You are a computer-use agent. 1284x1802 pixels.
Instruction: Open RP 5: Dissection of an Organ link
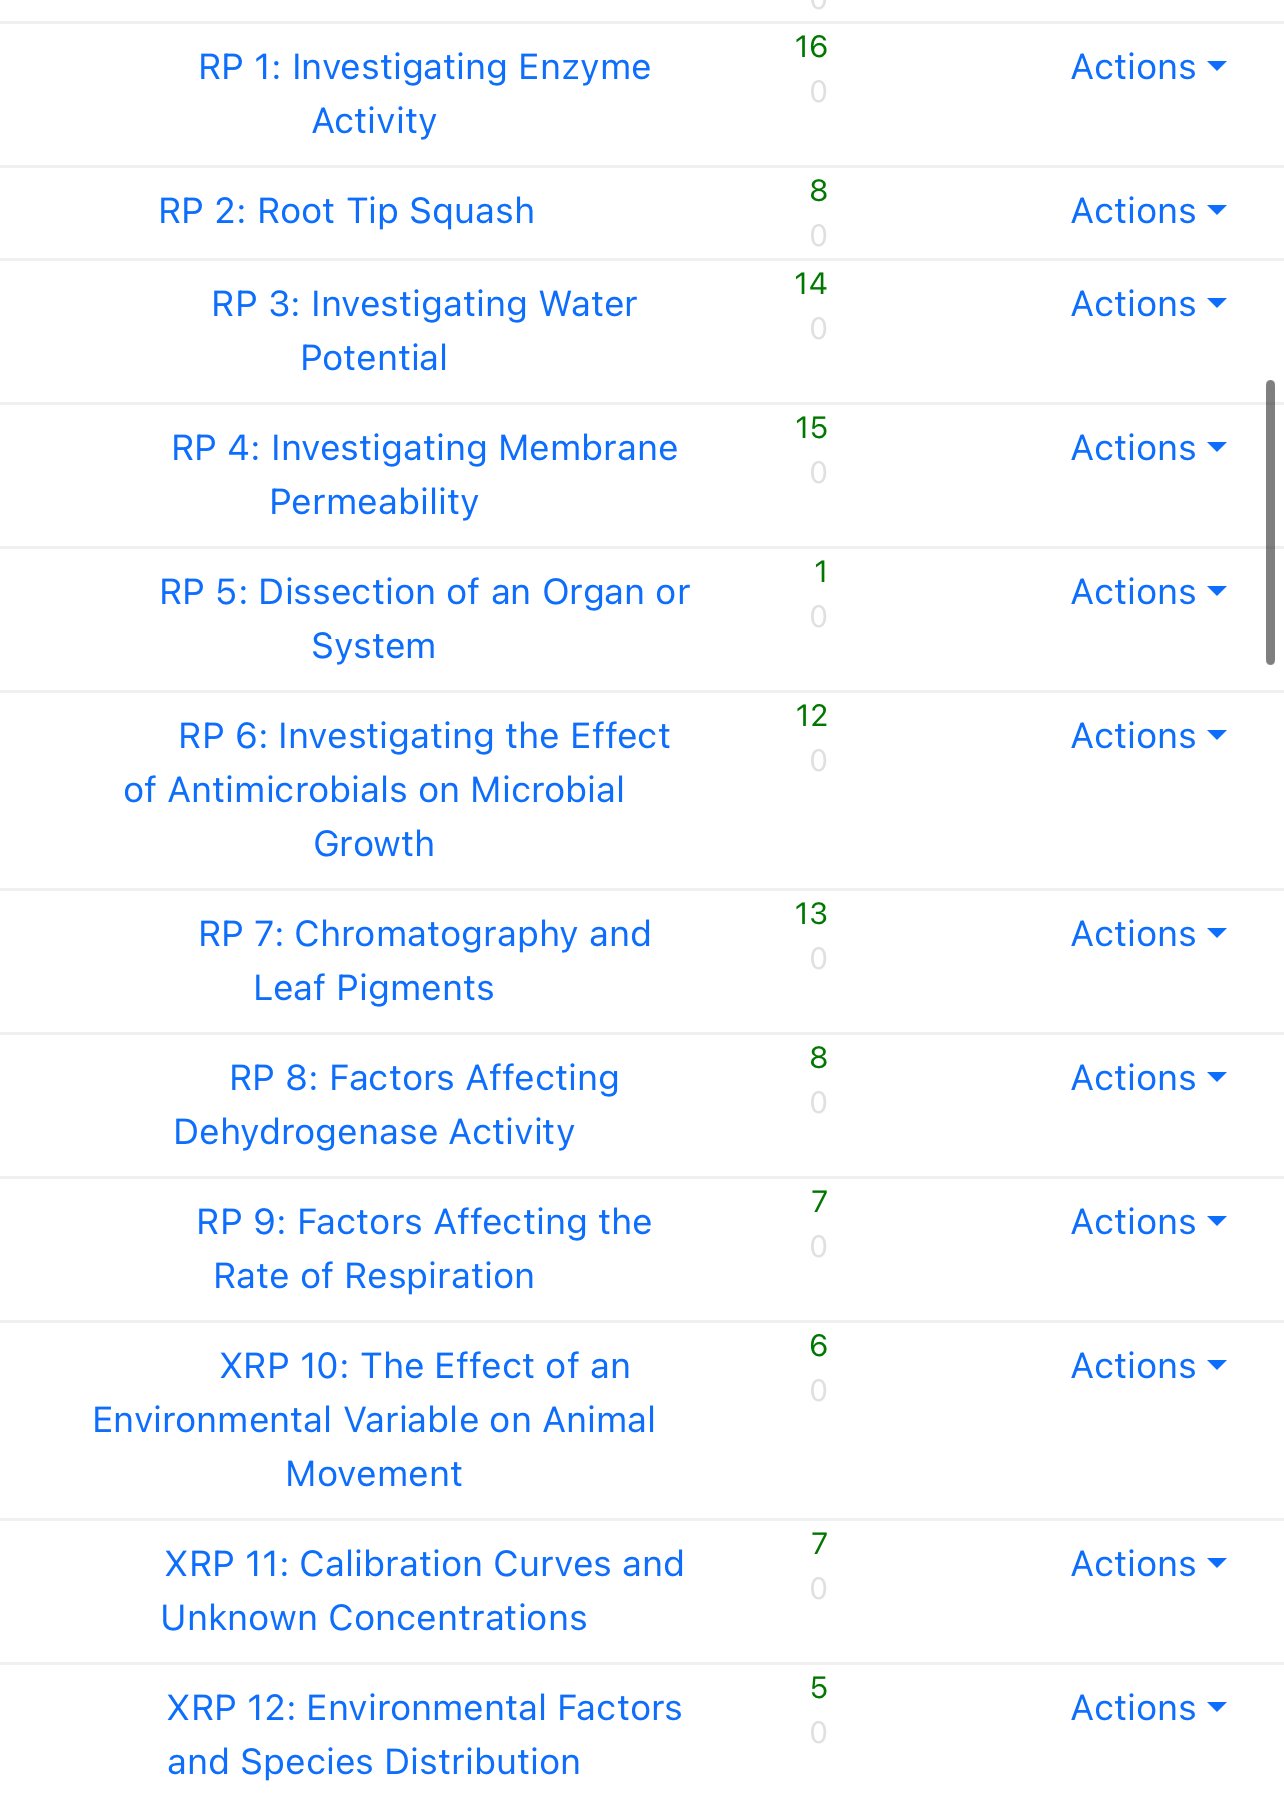pos(424,619)
